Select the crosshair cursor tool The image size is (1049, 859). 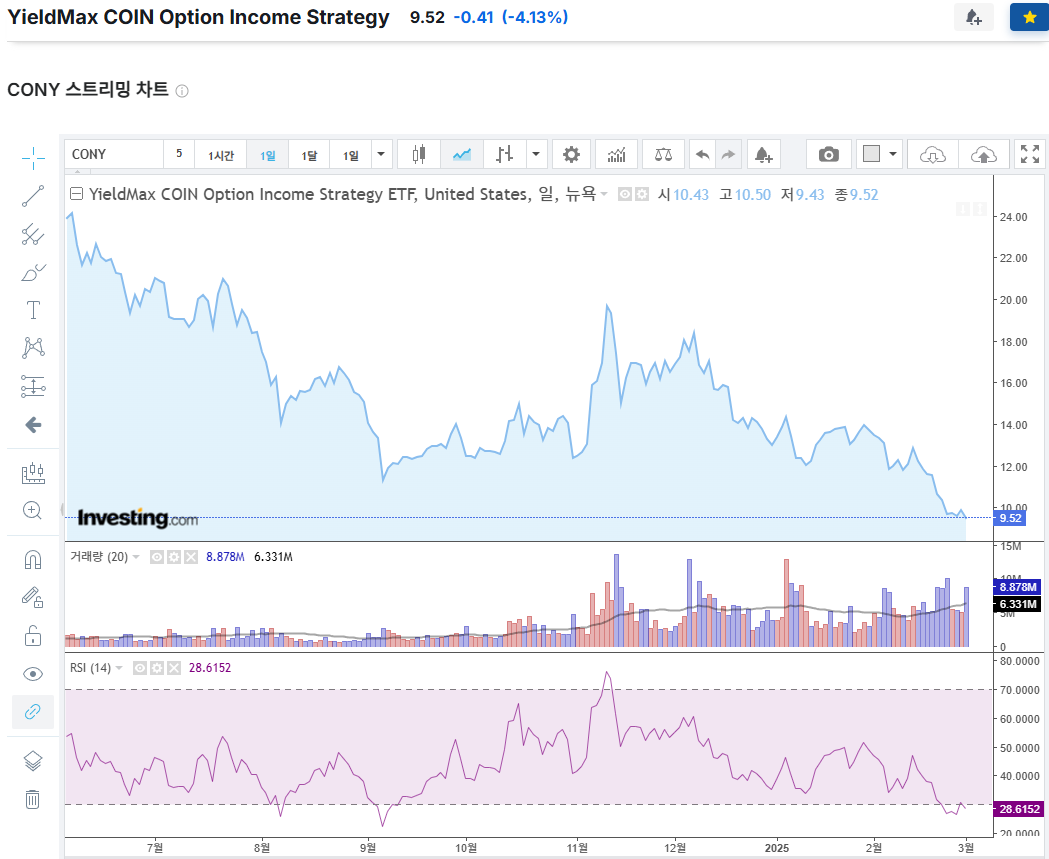click(x=33, y=158)
